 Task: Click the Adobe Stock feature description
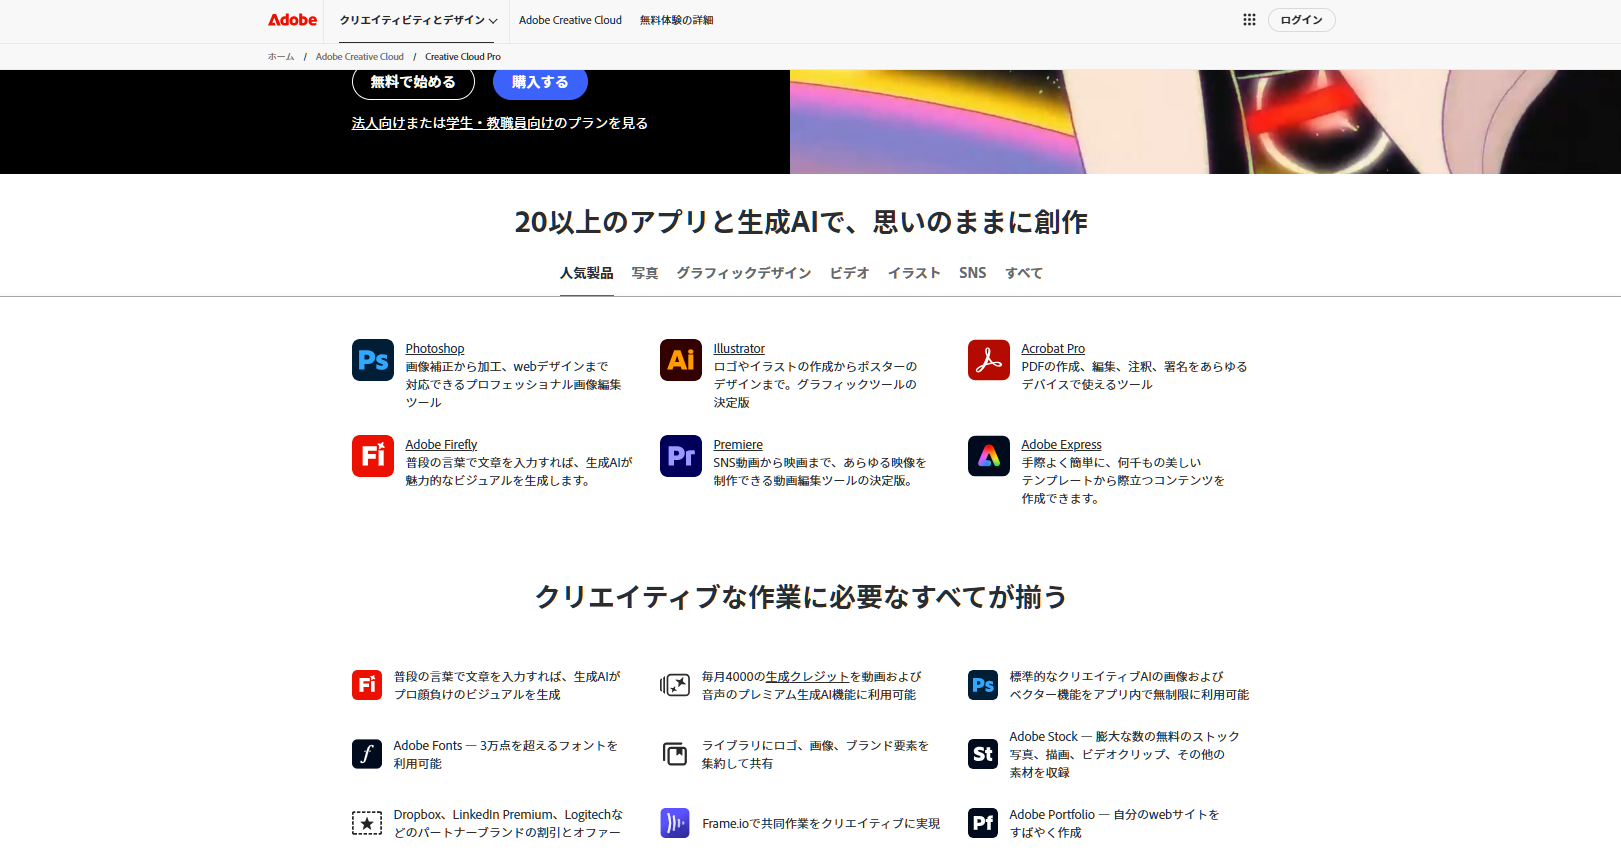pos(1124,754)
